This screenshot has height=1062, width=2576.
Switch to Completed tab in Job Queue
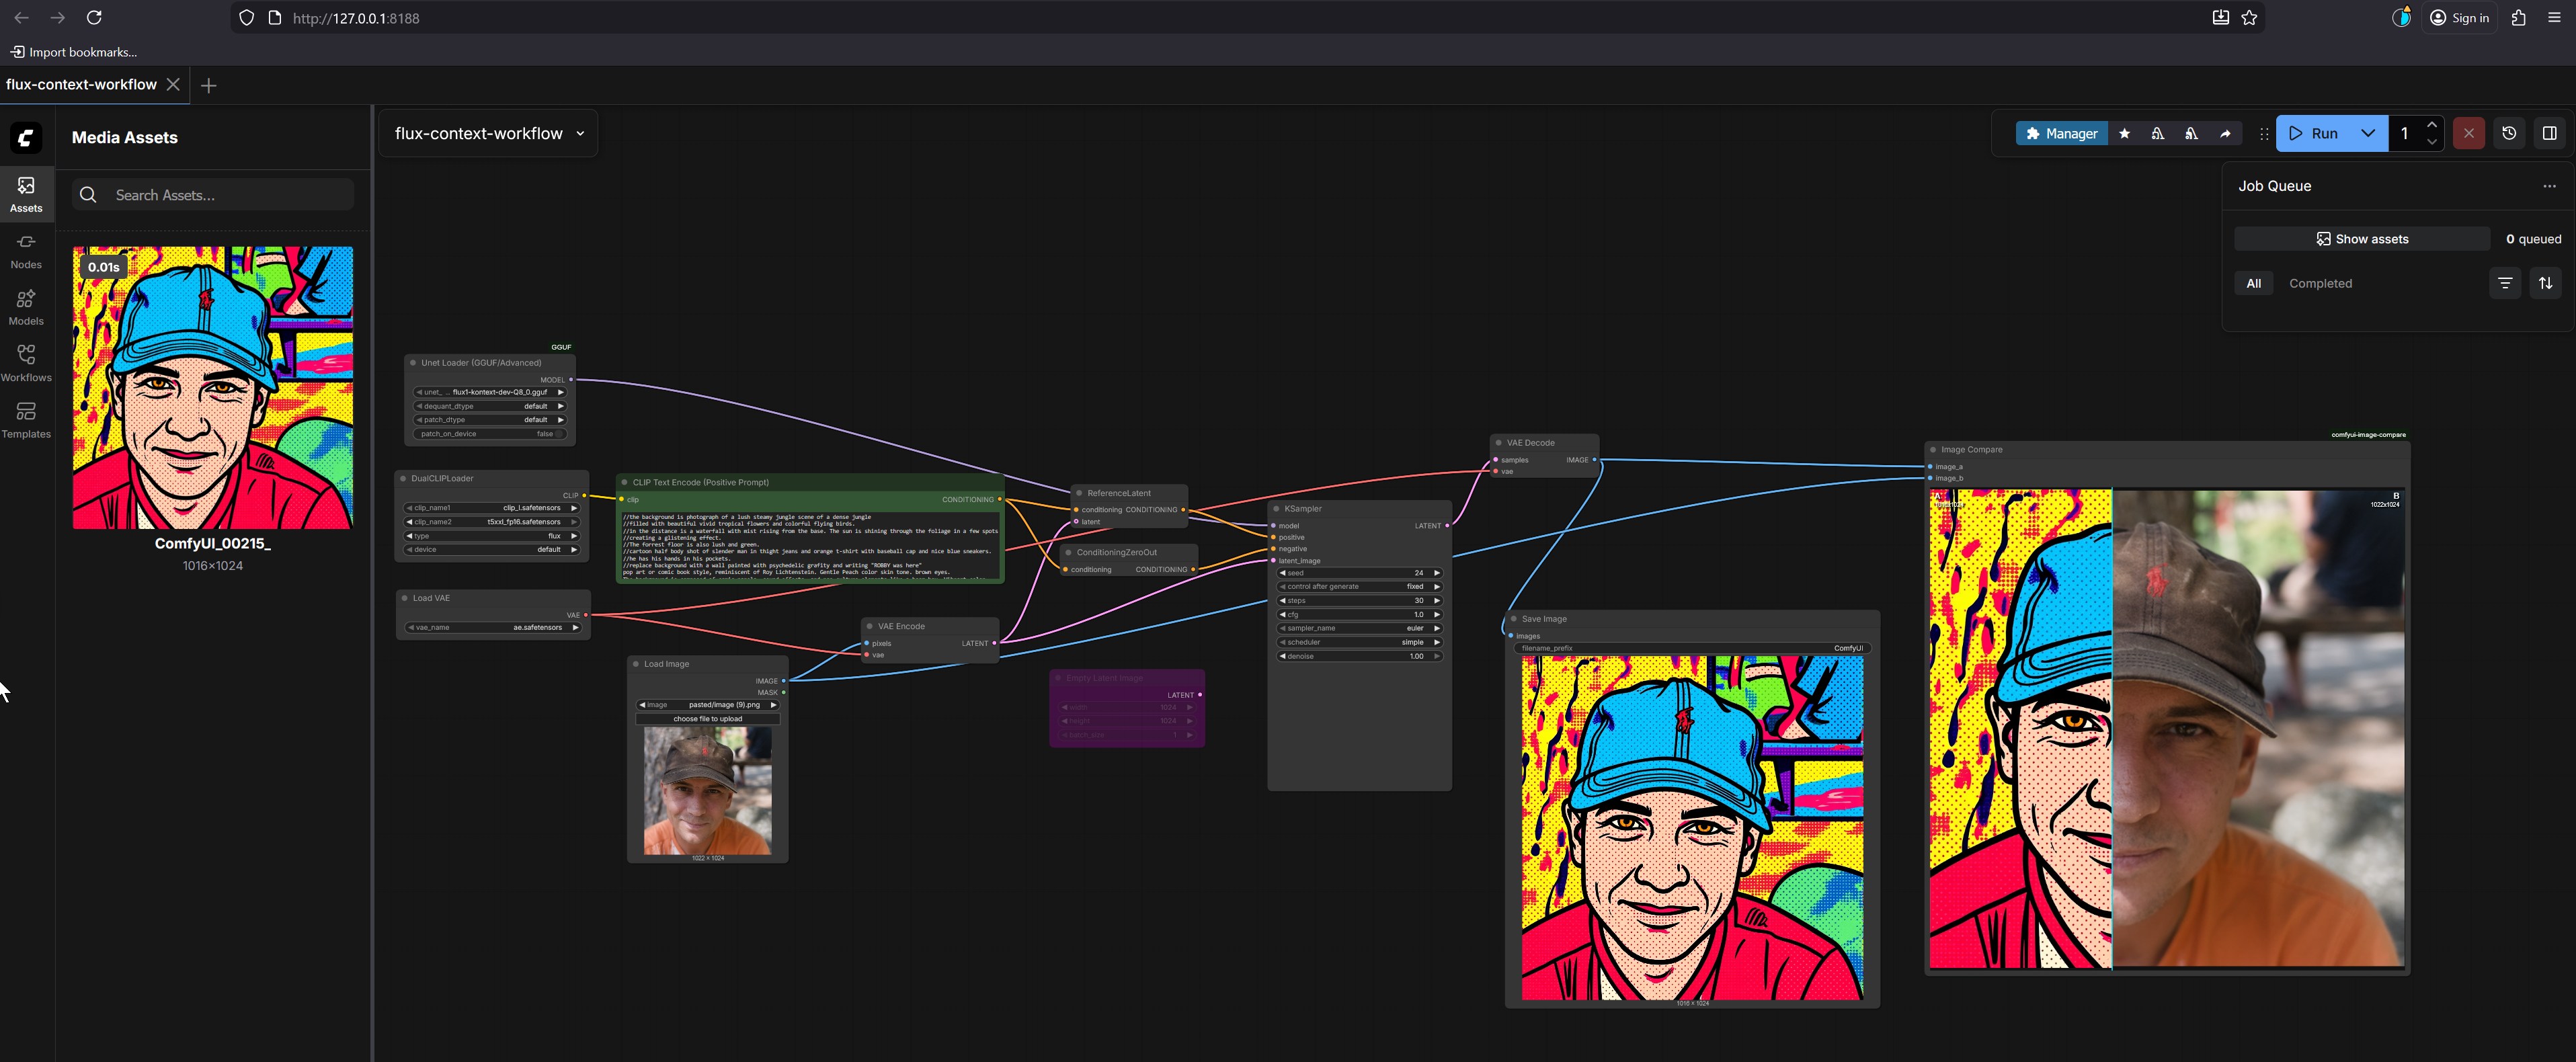tap(2320, 283)
